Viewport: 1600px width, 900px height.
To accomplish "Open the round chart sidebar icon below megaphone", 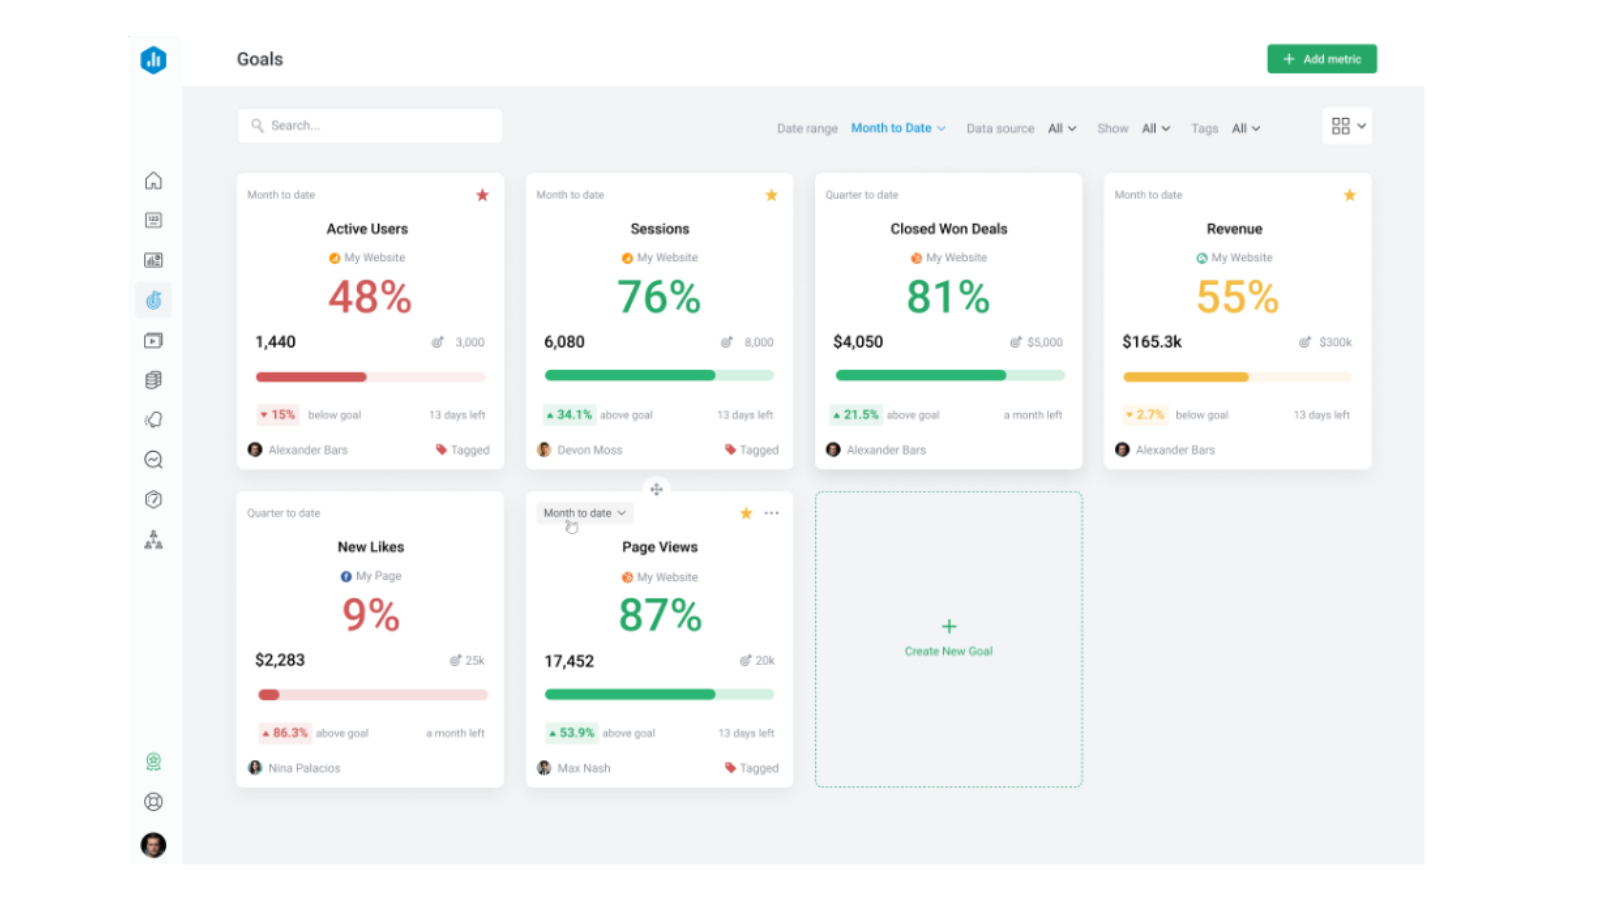I will coord(153,460).
